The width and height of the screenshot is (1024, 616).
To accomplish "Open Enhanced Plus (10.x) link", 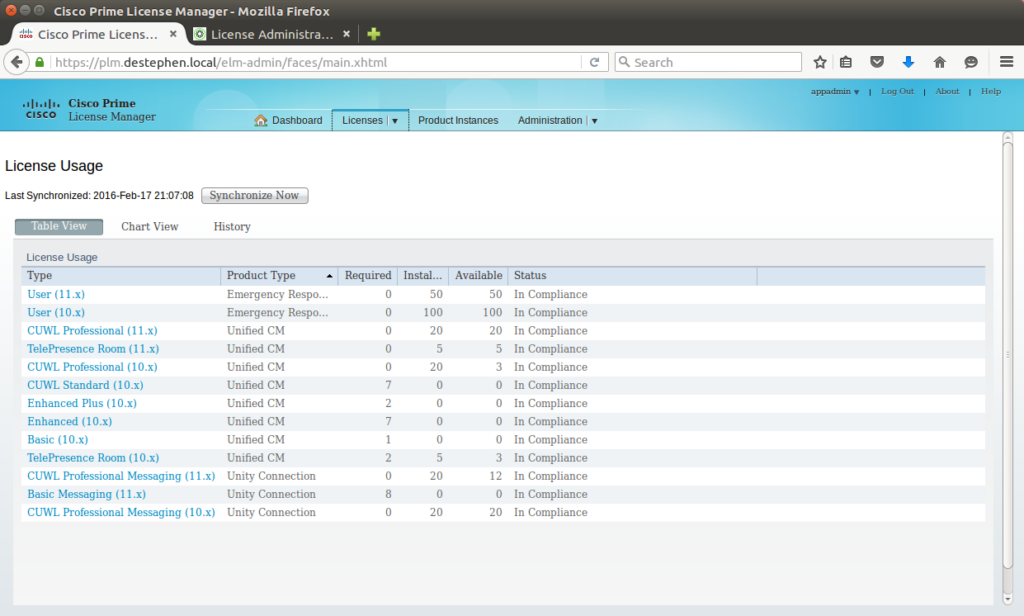I will 82,404.
